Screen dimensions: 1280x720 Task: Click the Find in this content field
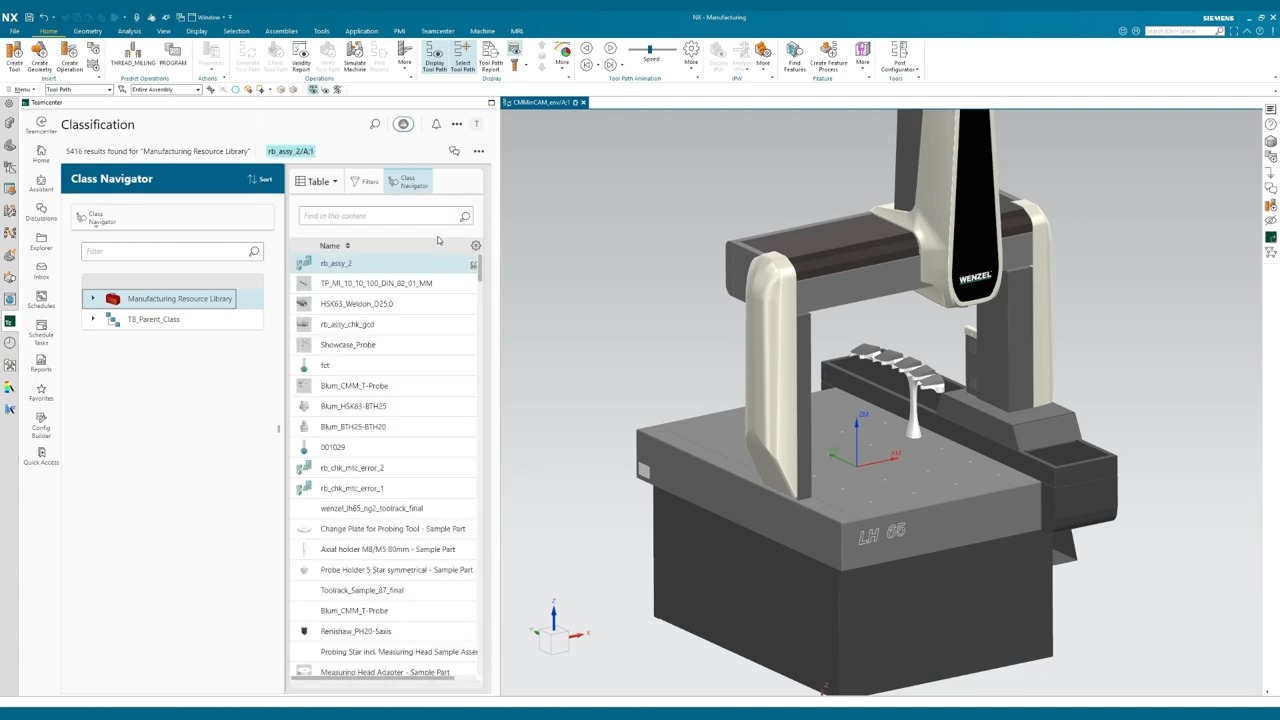click(385, 216)
